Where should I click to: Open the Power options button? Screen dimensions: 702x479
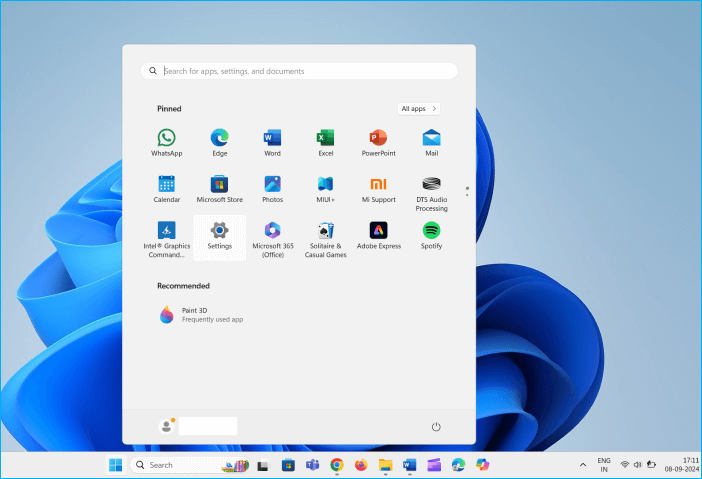click(436, 427)
